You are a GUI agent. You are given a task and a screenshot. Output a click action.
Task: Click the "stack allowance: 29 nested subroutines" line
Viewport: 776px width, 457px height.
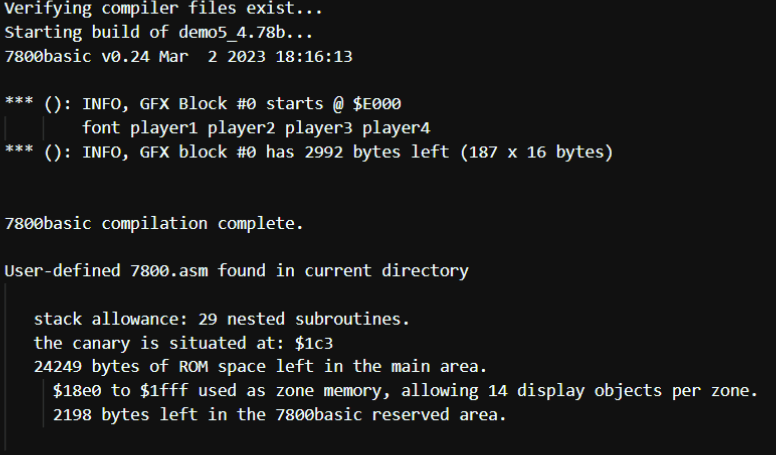click(x=222, y=319)
